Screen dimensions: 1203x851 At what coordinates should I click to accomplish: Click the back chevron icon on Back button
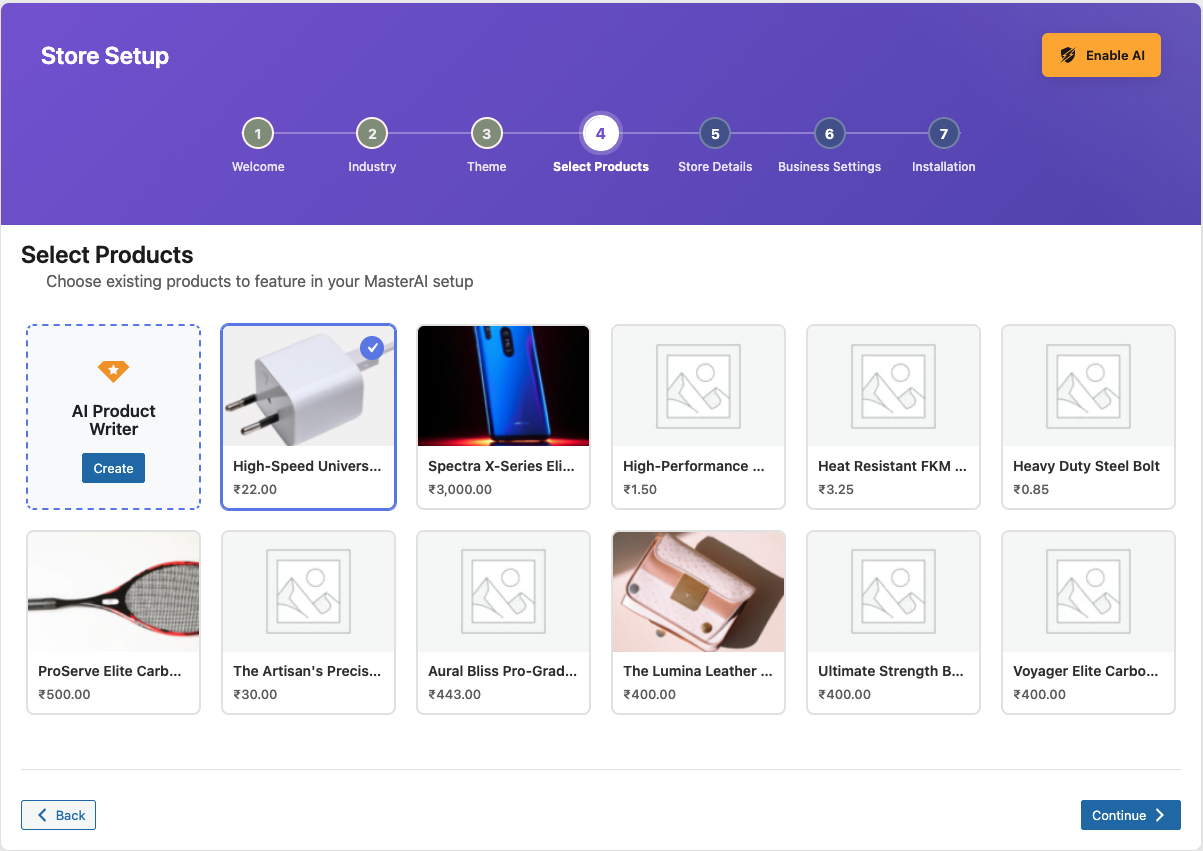pyautogui.click(x=42, y=815)
